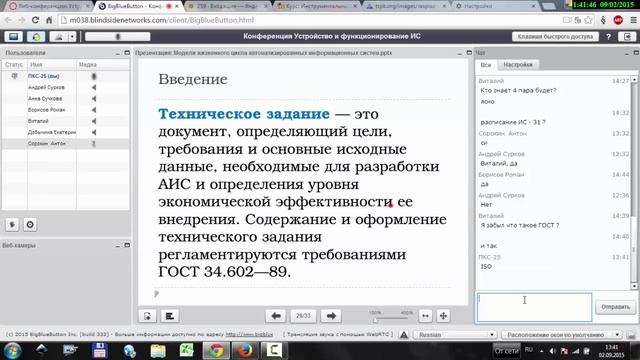Minimize the Пользователи users panel

118,53
